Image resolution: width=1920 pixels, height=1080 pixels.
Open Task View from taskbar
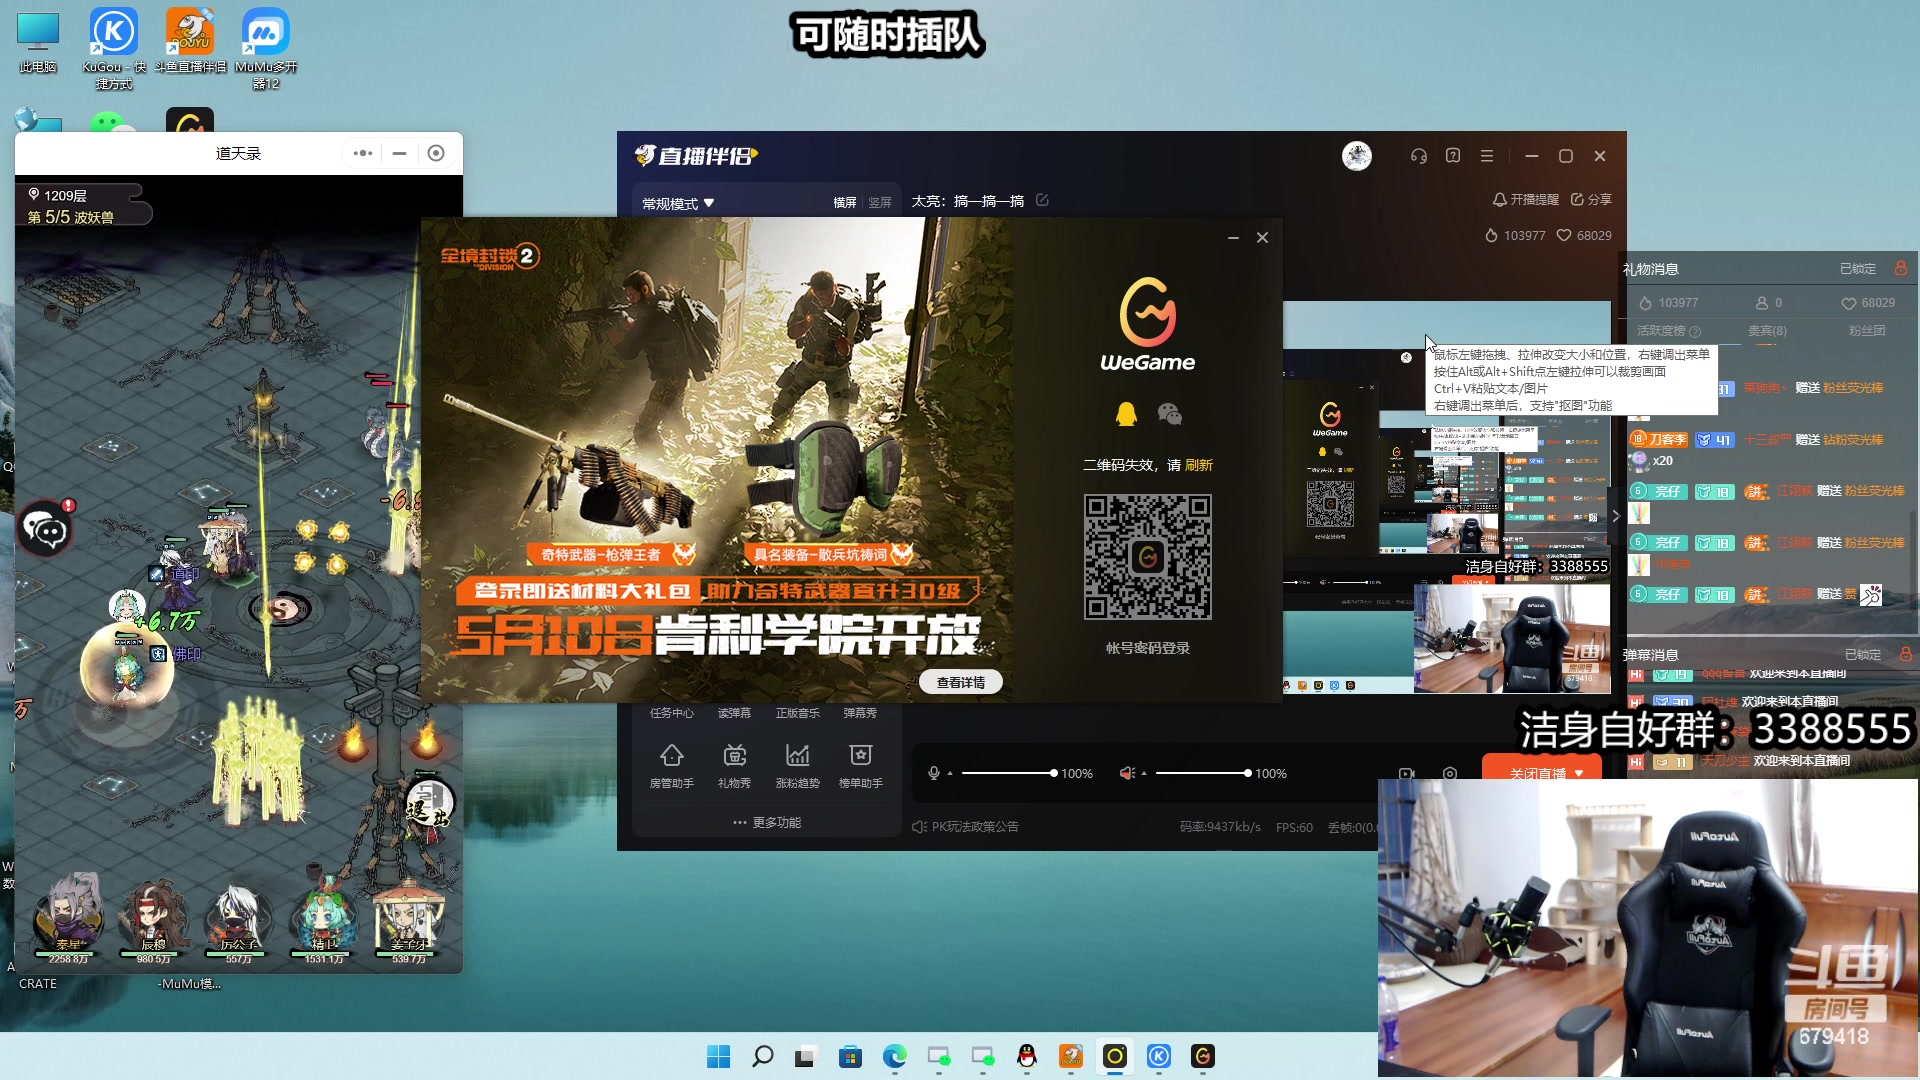[x=806, y=1056]
